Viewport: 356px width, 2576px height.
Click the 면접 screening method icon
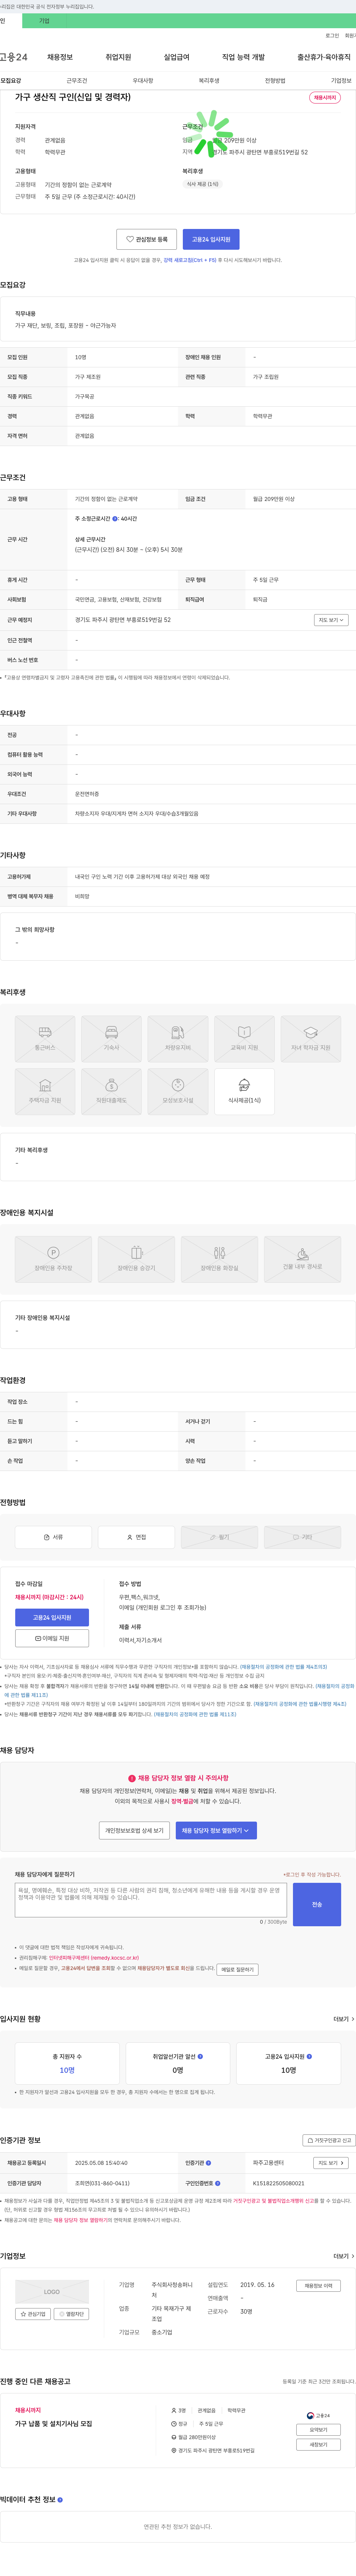[x=136, y=1537]
